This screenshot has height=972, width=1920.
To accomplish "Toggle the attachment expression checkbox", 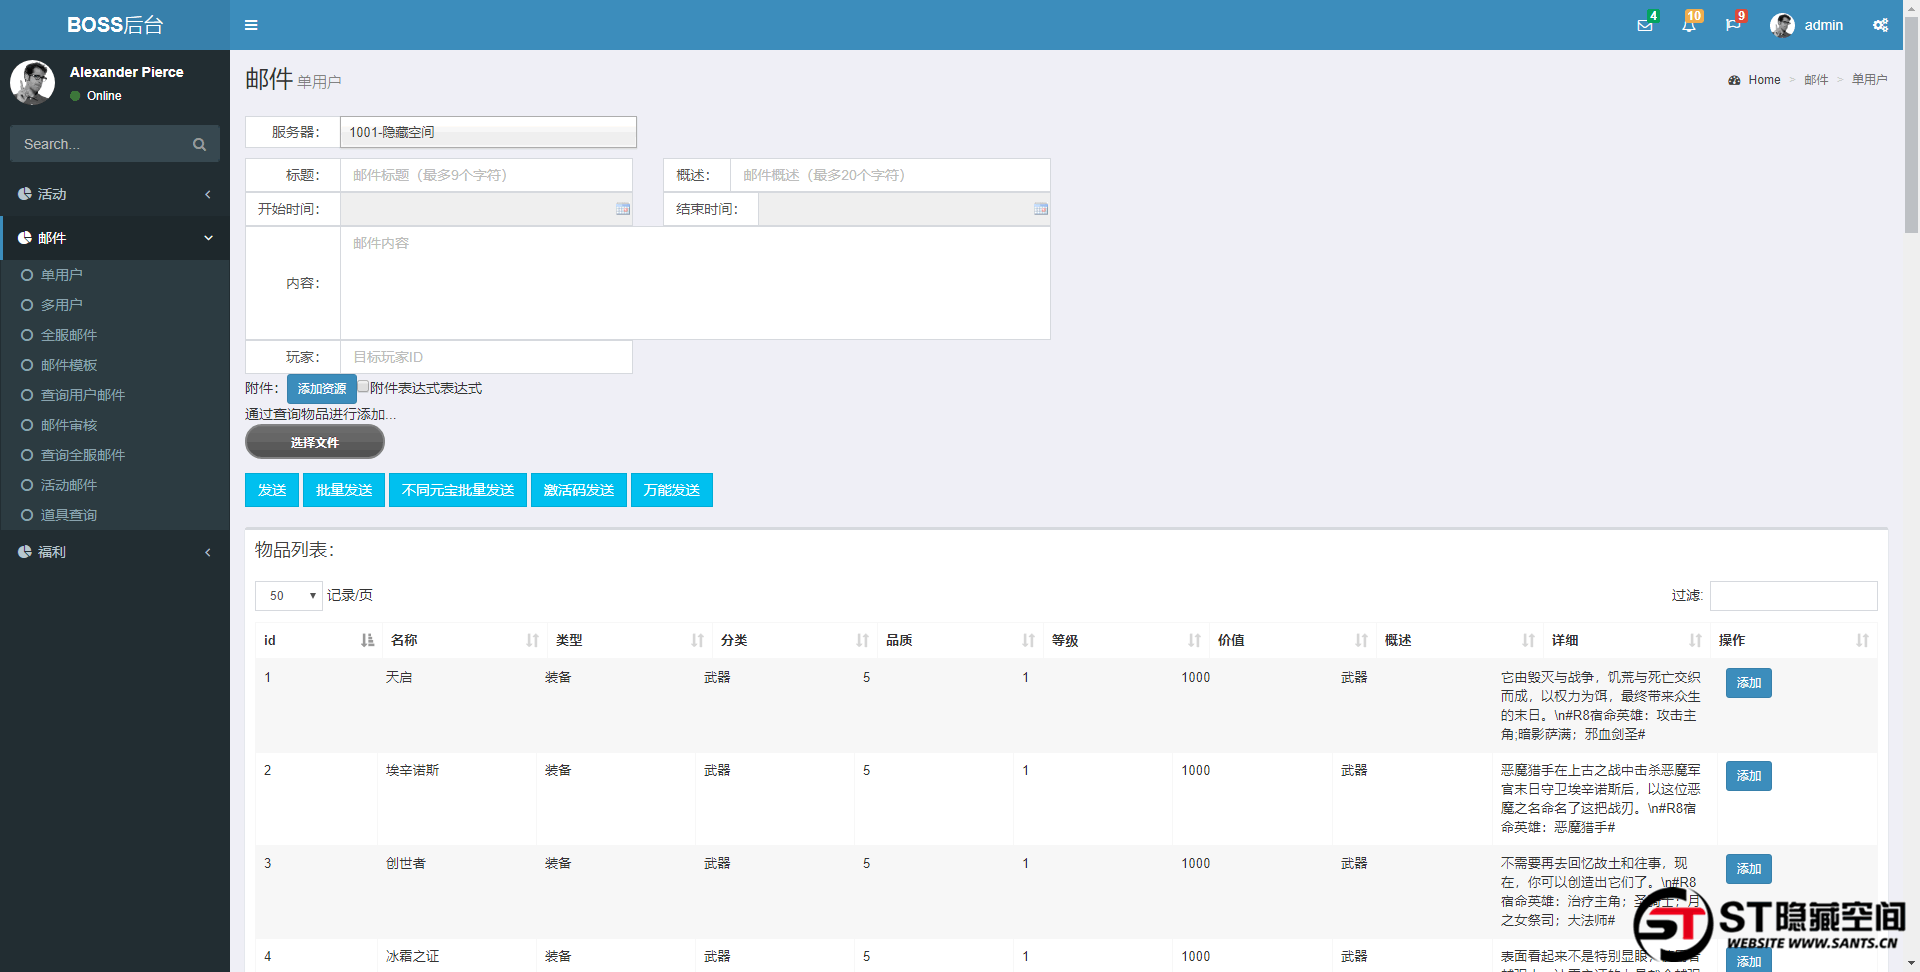I will click(x=364, y=387).
